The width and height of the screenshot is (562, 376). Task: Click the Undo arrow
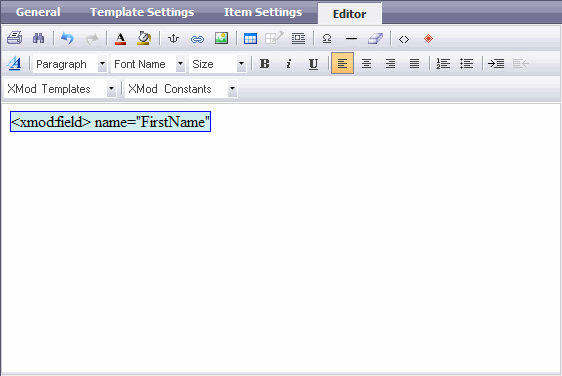tap(67, 38)
